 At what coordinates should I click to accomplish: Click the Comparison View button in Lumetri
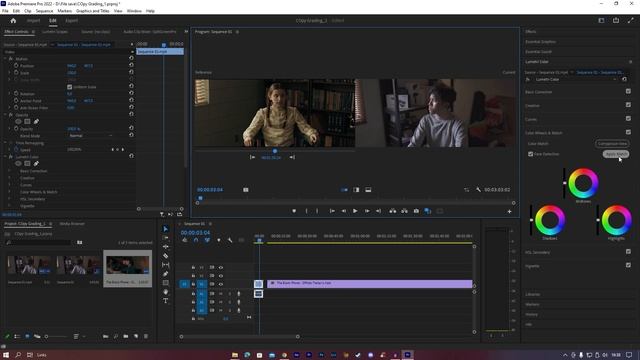pyautogui.click(x=612, y=143)
